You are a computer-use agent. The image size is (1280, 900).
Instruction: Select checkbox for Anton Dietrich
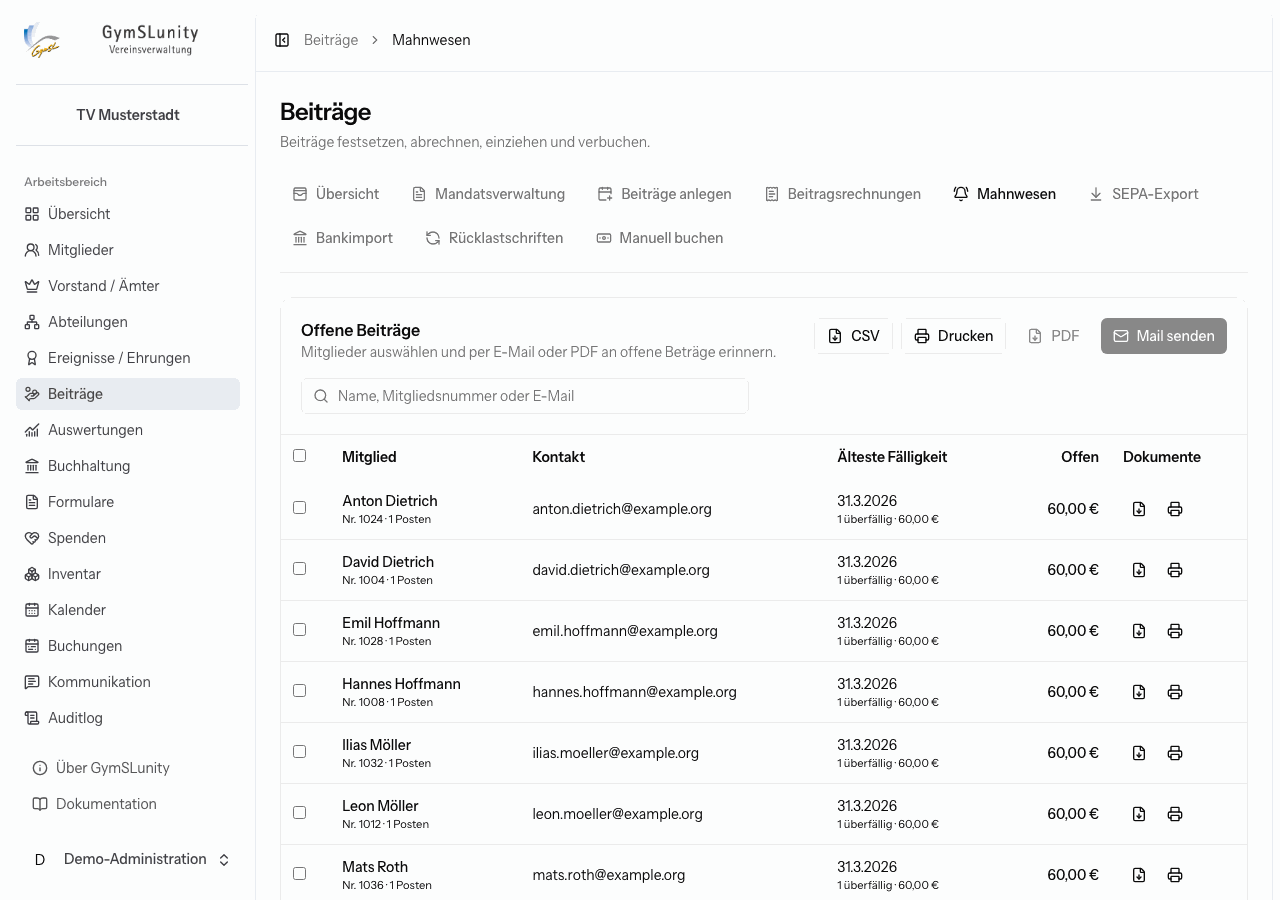pos(299,507)
